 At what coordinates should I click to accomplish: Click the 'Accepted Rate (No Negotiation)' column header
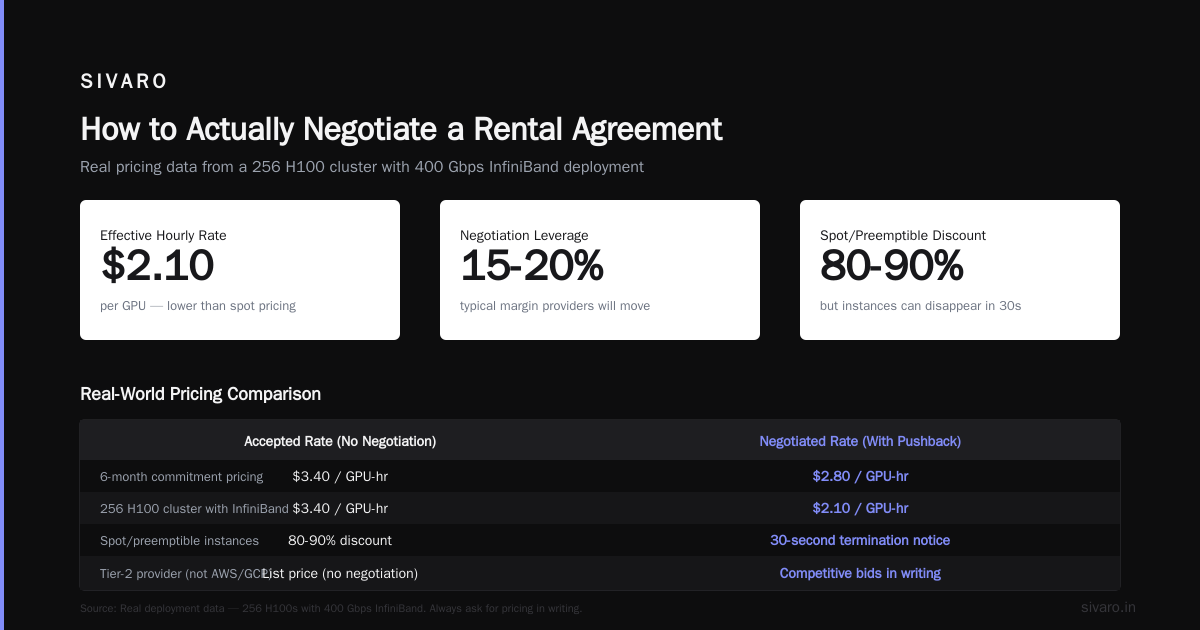[340, 441]
